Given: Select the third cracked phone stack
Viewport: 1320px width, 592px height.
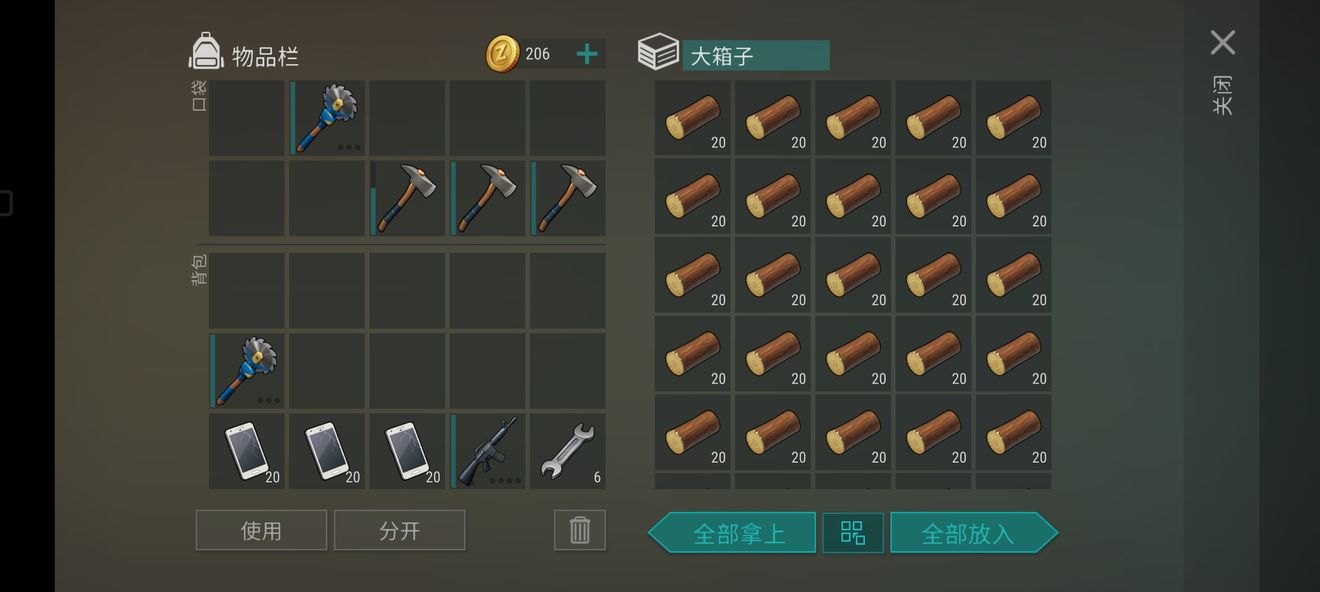Looking at the screenshot, I should point(407,451).
